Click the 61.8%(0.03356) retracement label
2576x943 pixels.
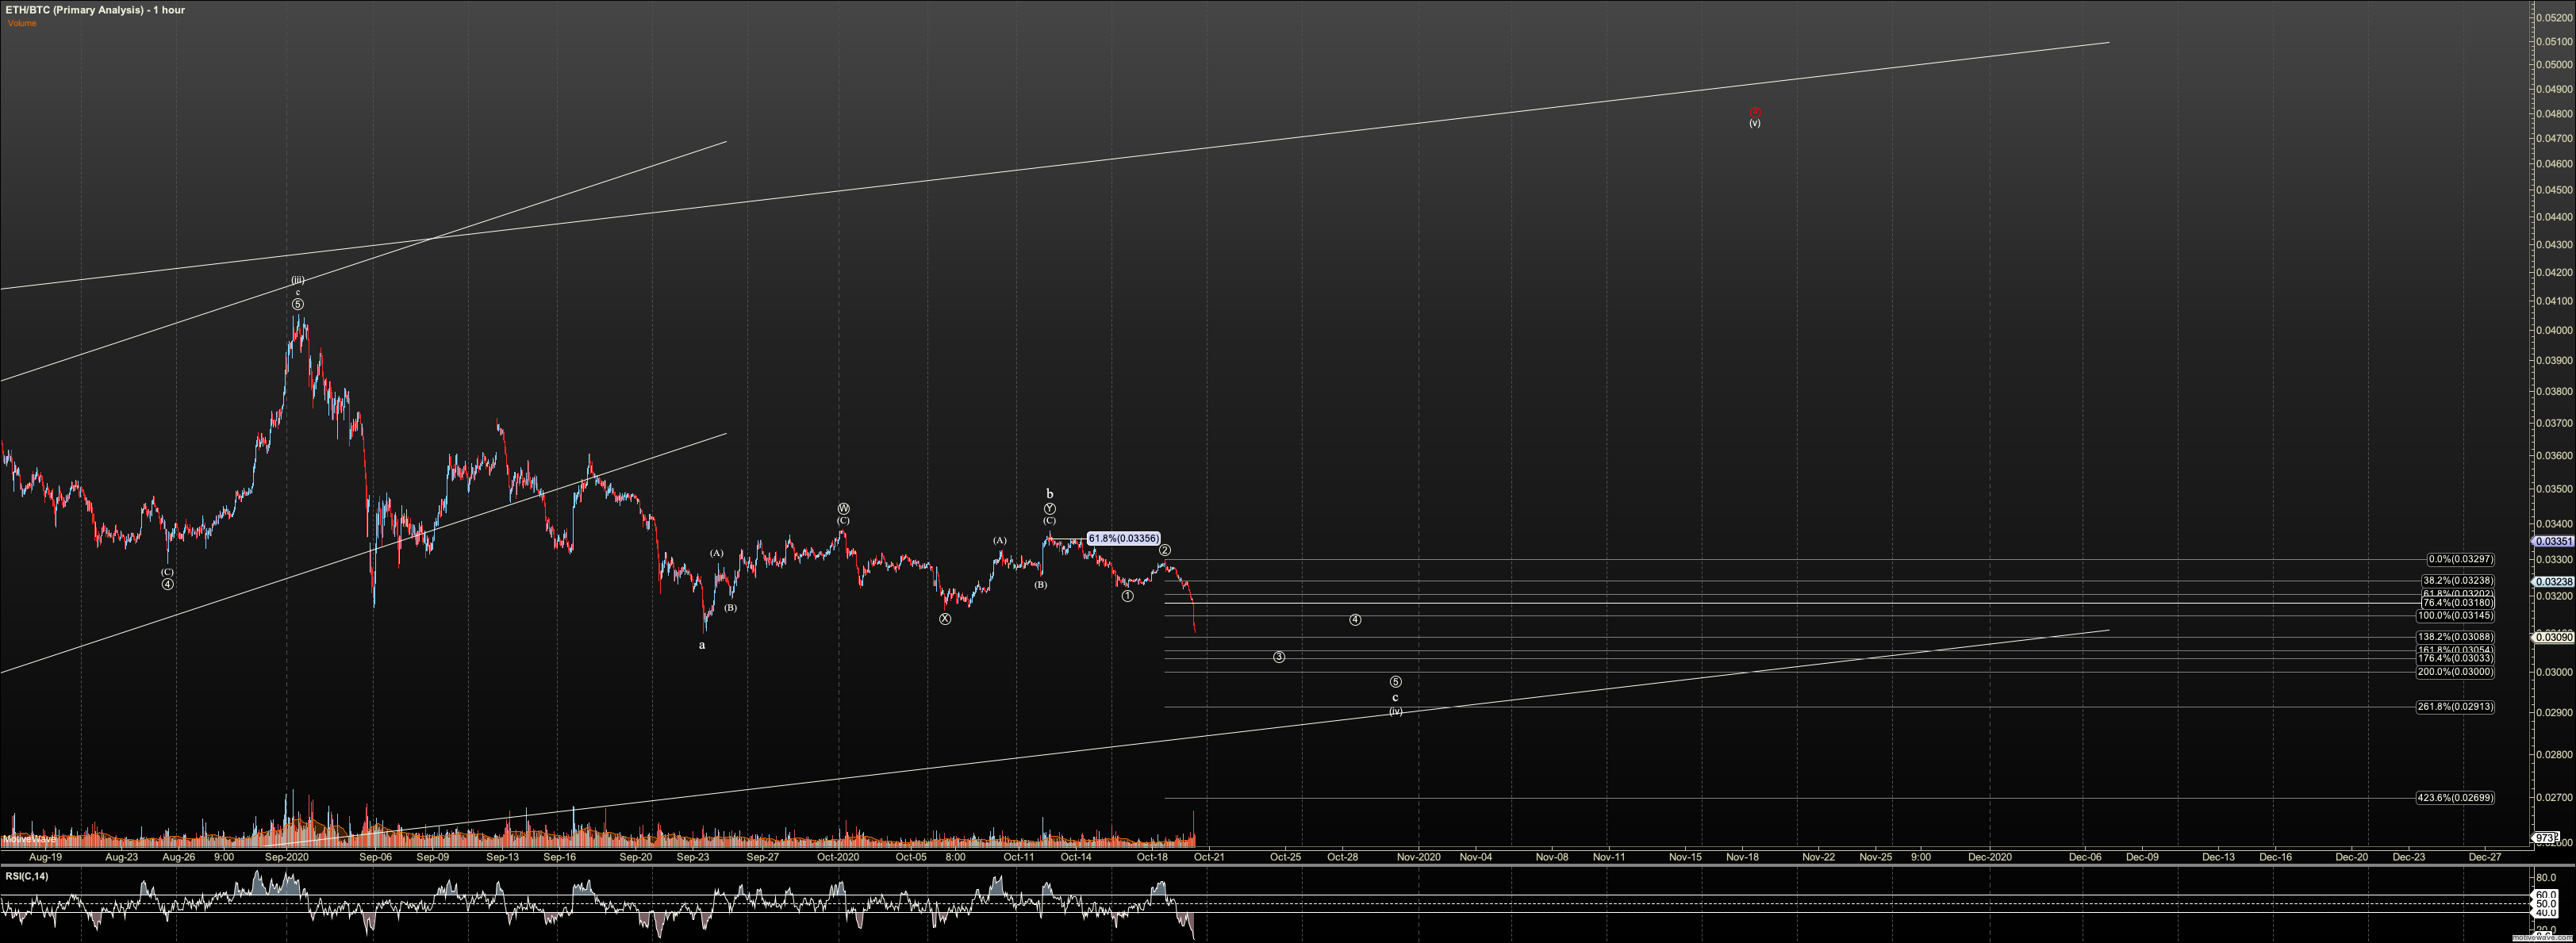[1123, 539]
